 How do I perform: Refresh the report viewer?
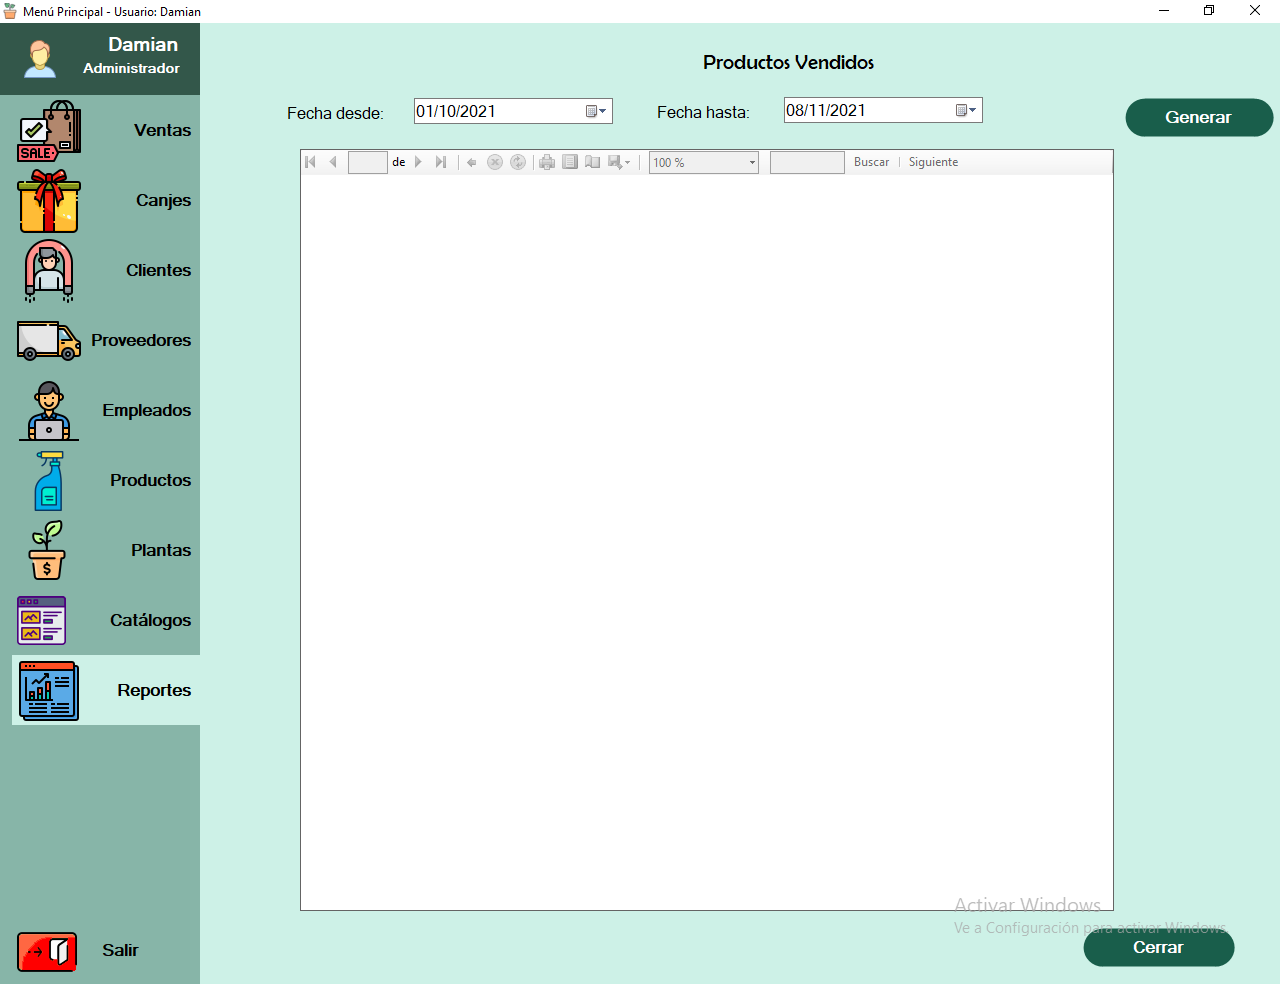[x=518, y=162]
